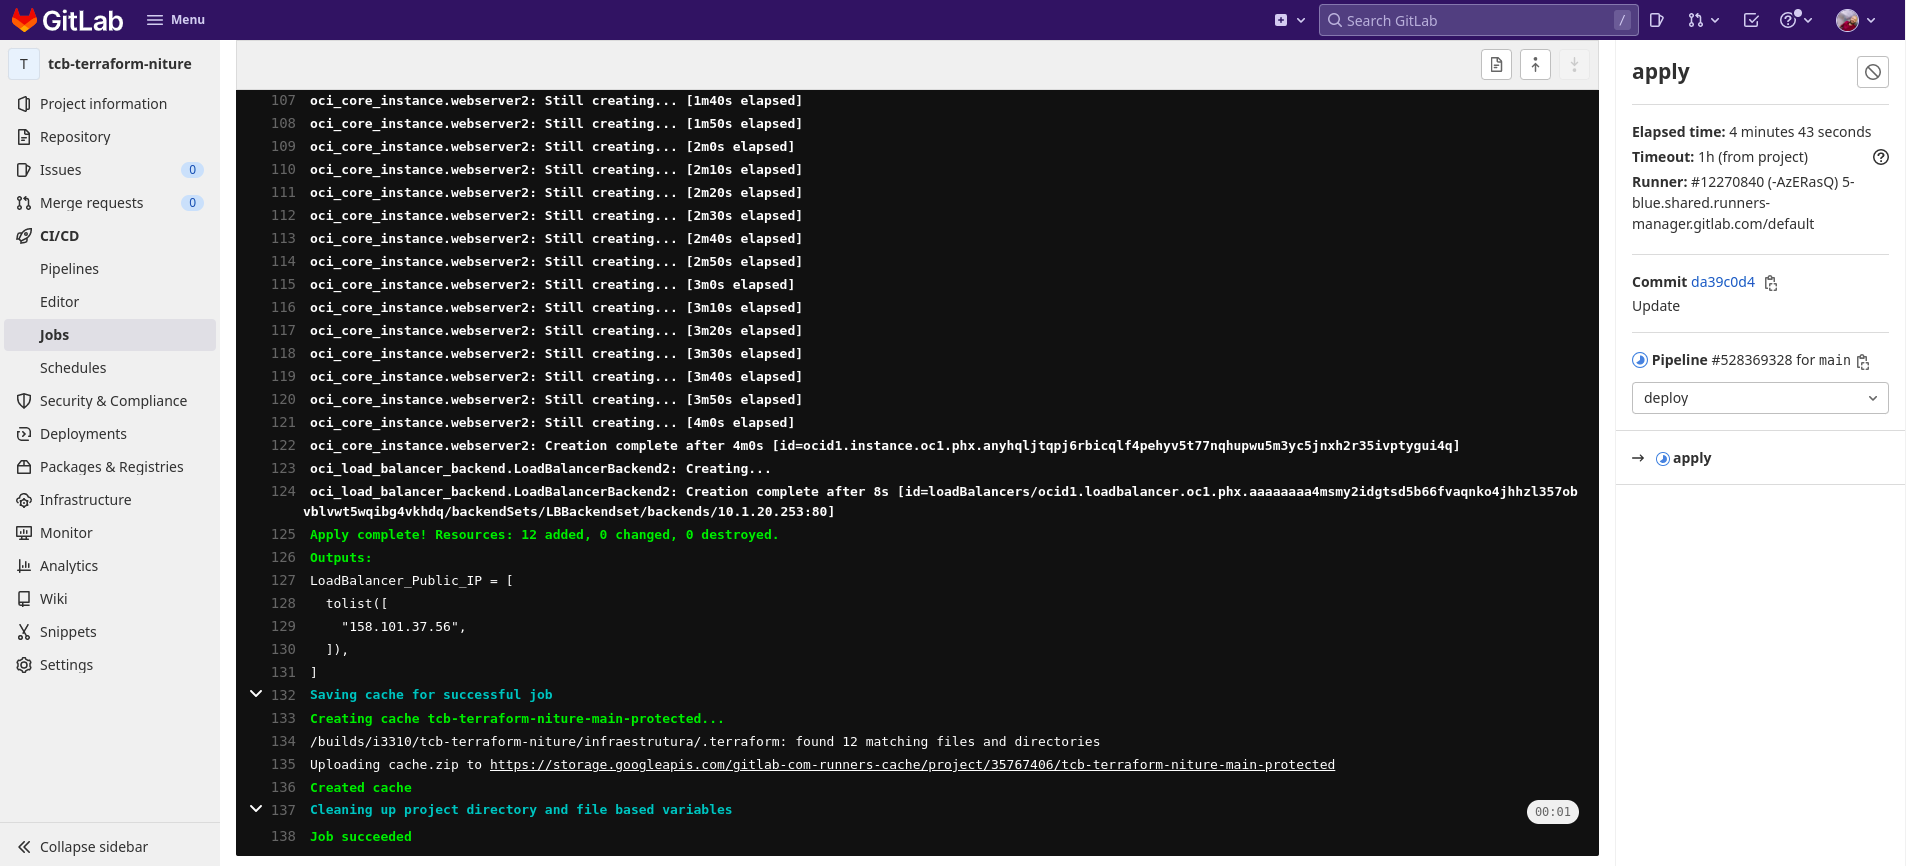Image resolution: width=1906 pixels, height=866 pixels.
Task: Open timeout help question icon
Action: (x=1881, y=157)
